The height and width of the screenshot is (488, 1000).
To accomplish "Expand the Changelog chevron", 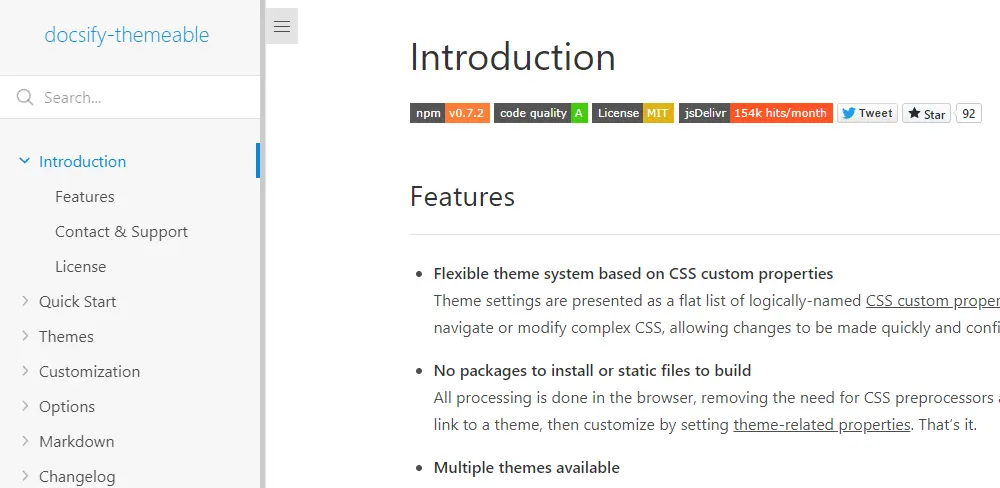I will click(x=25, y=476).
